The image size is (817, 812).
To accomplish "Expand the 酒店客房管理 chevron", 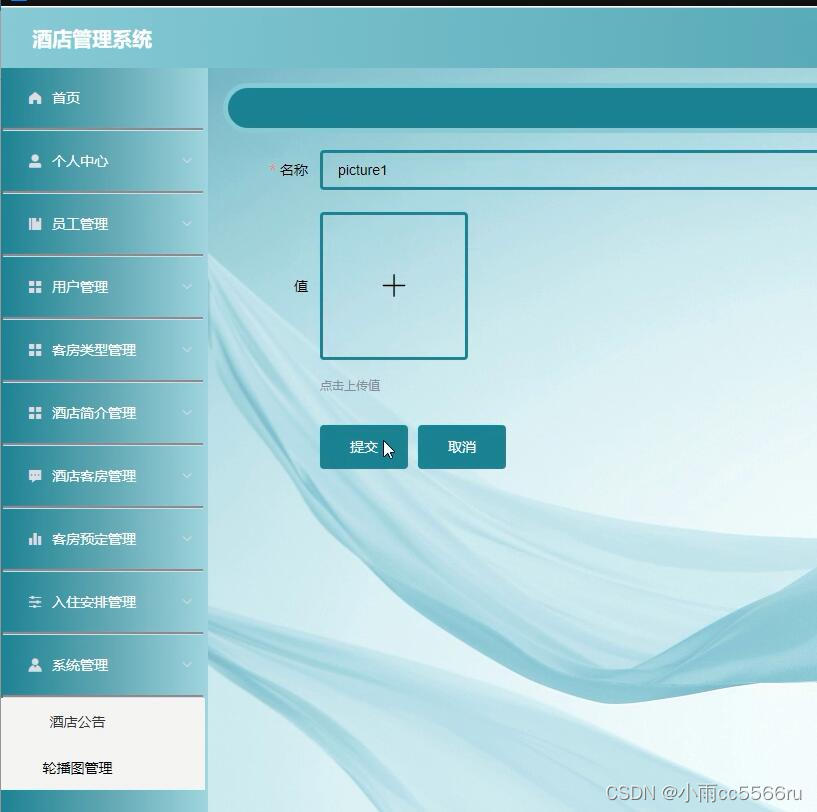I will pos(187,476).
